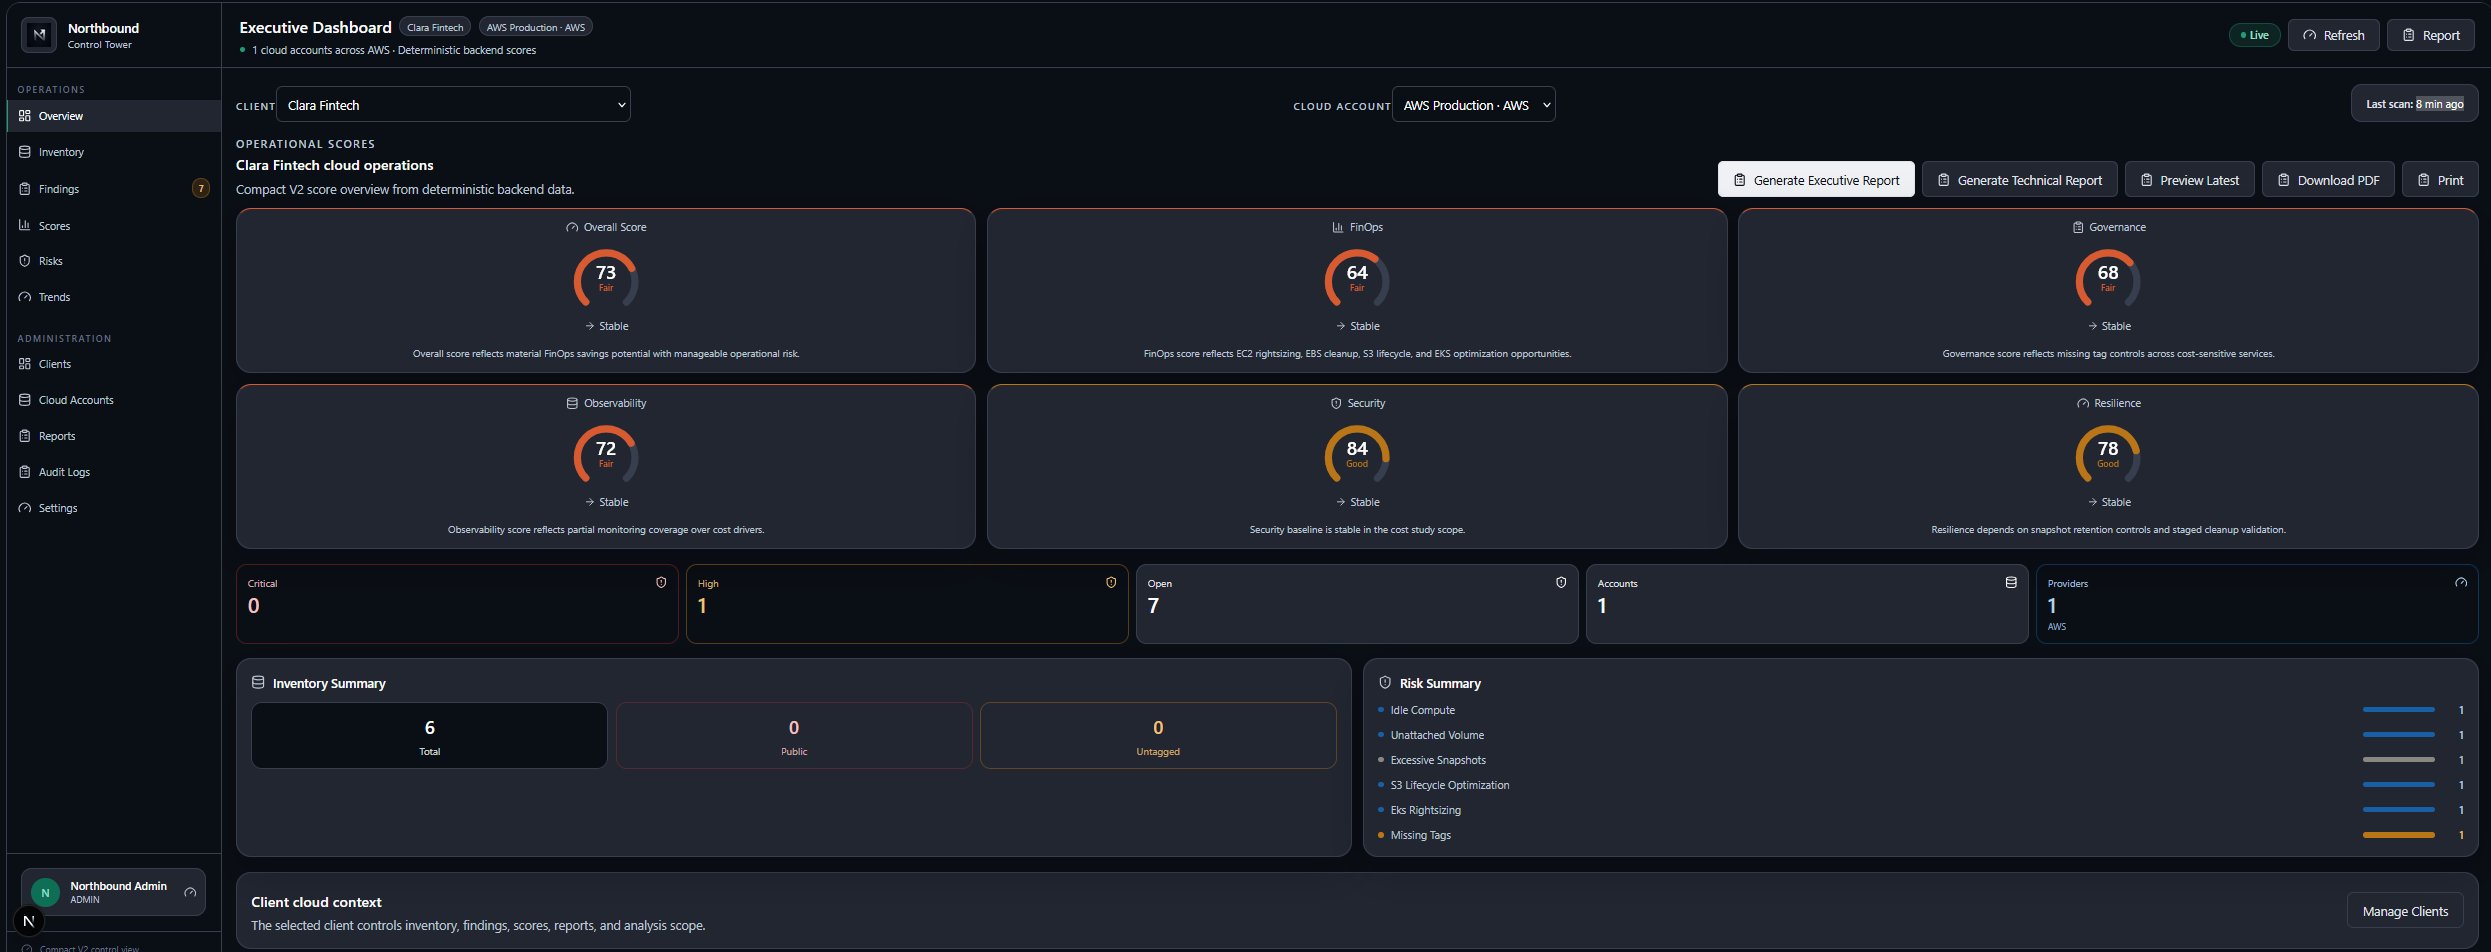Viewport: 2491px width, 952px height.
Task: Open Trends in the sidebar
Action: [113, 297]
